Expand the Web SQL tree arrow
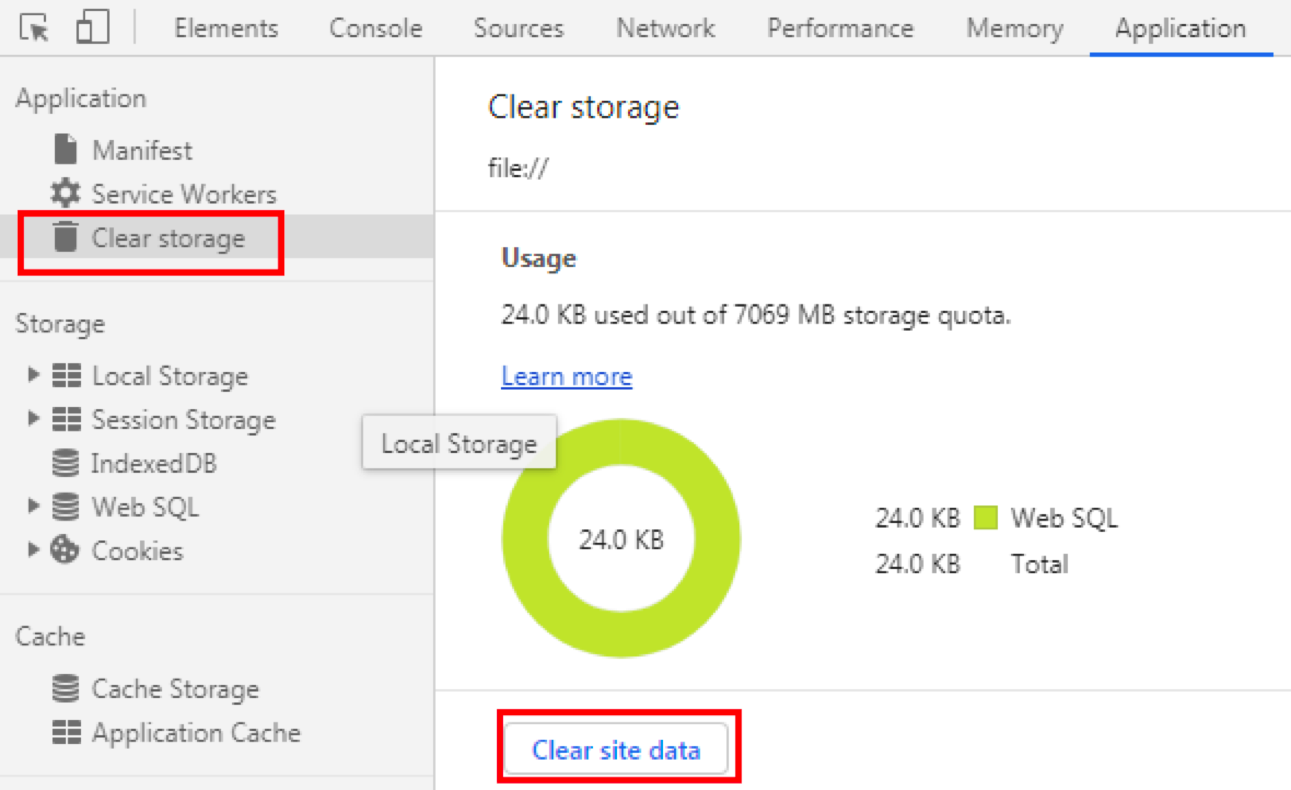Image resolution: width=1291 pixels, height=790 pixels. pyautogui.click(x=33, y=507)
